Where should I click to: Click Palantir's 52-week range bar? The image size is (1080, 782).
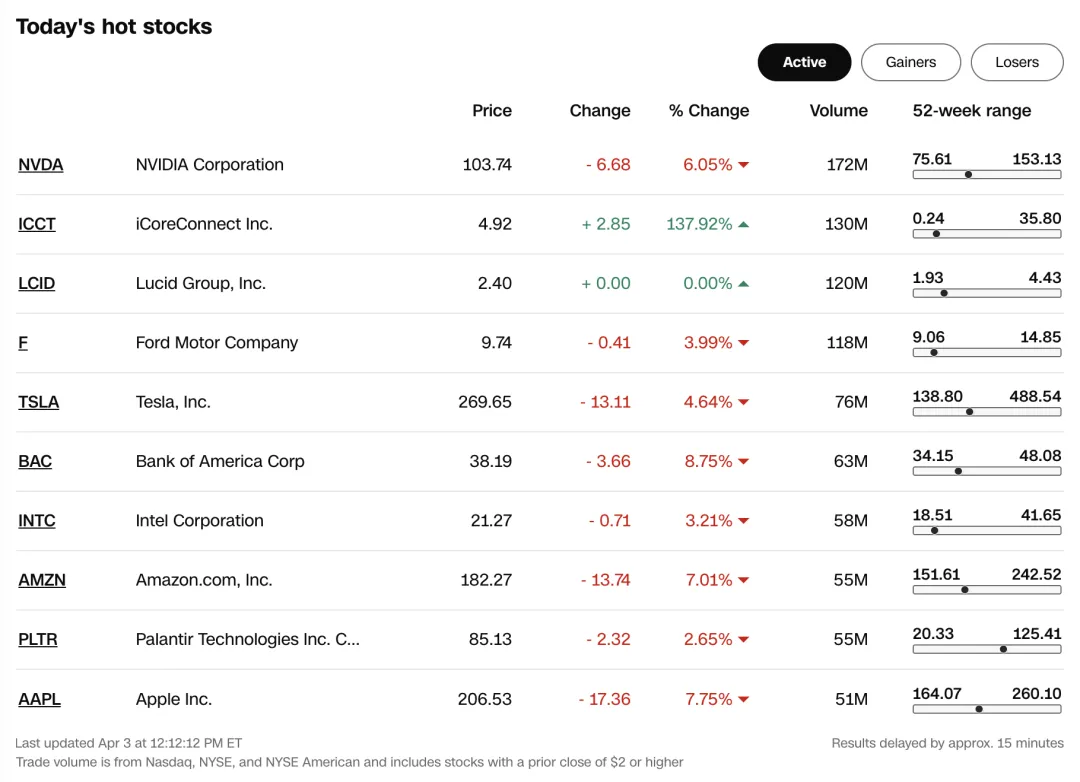[986, 649]
